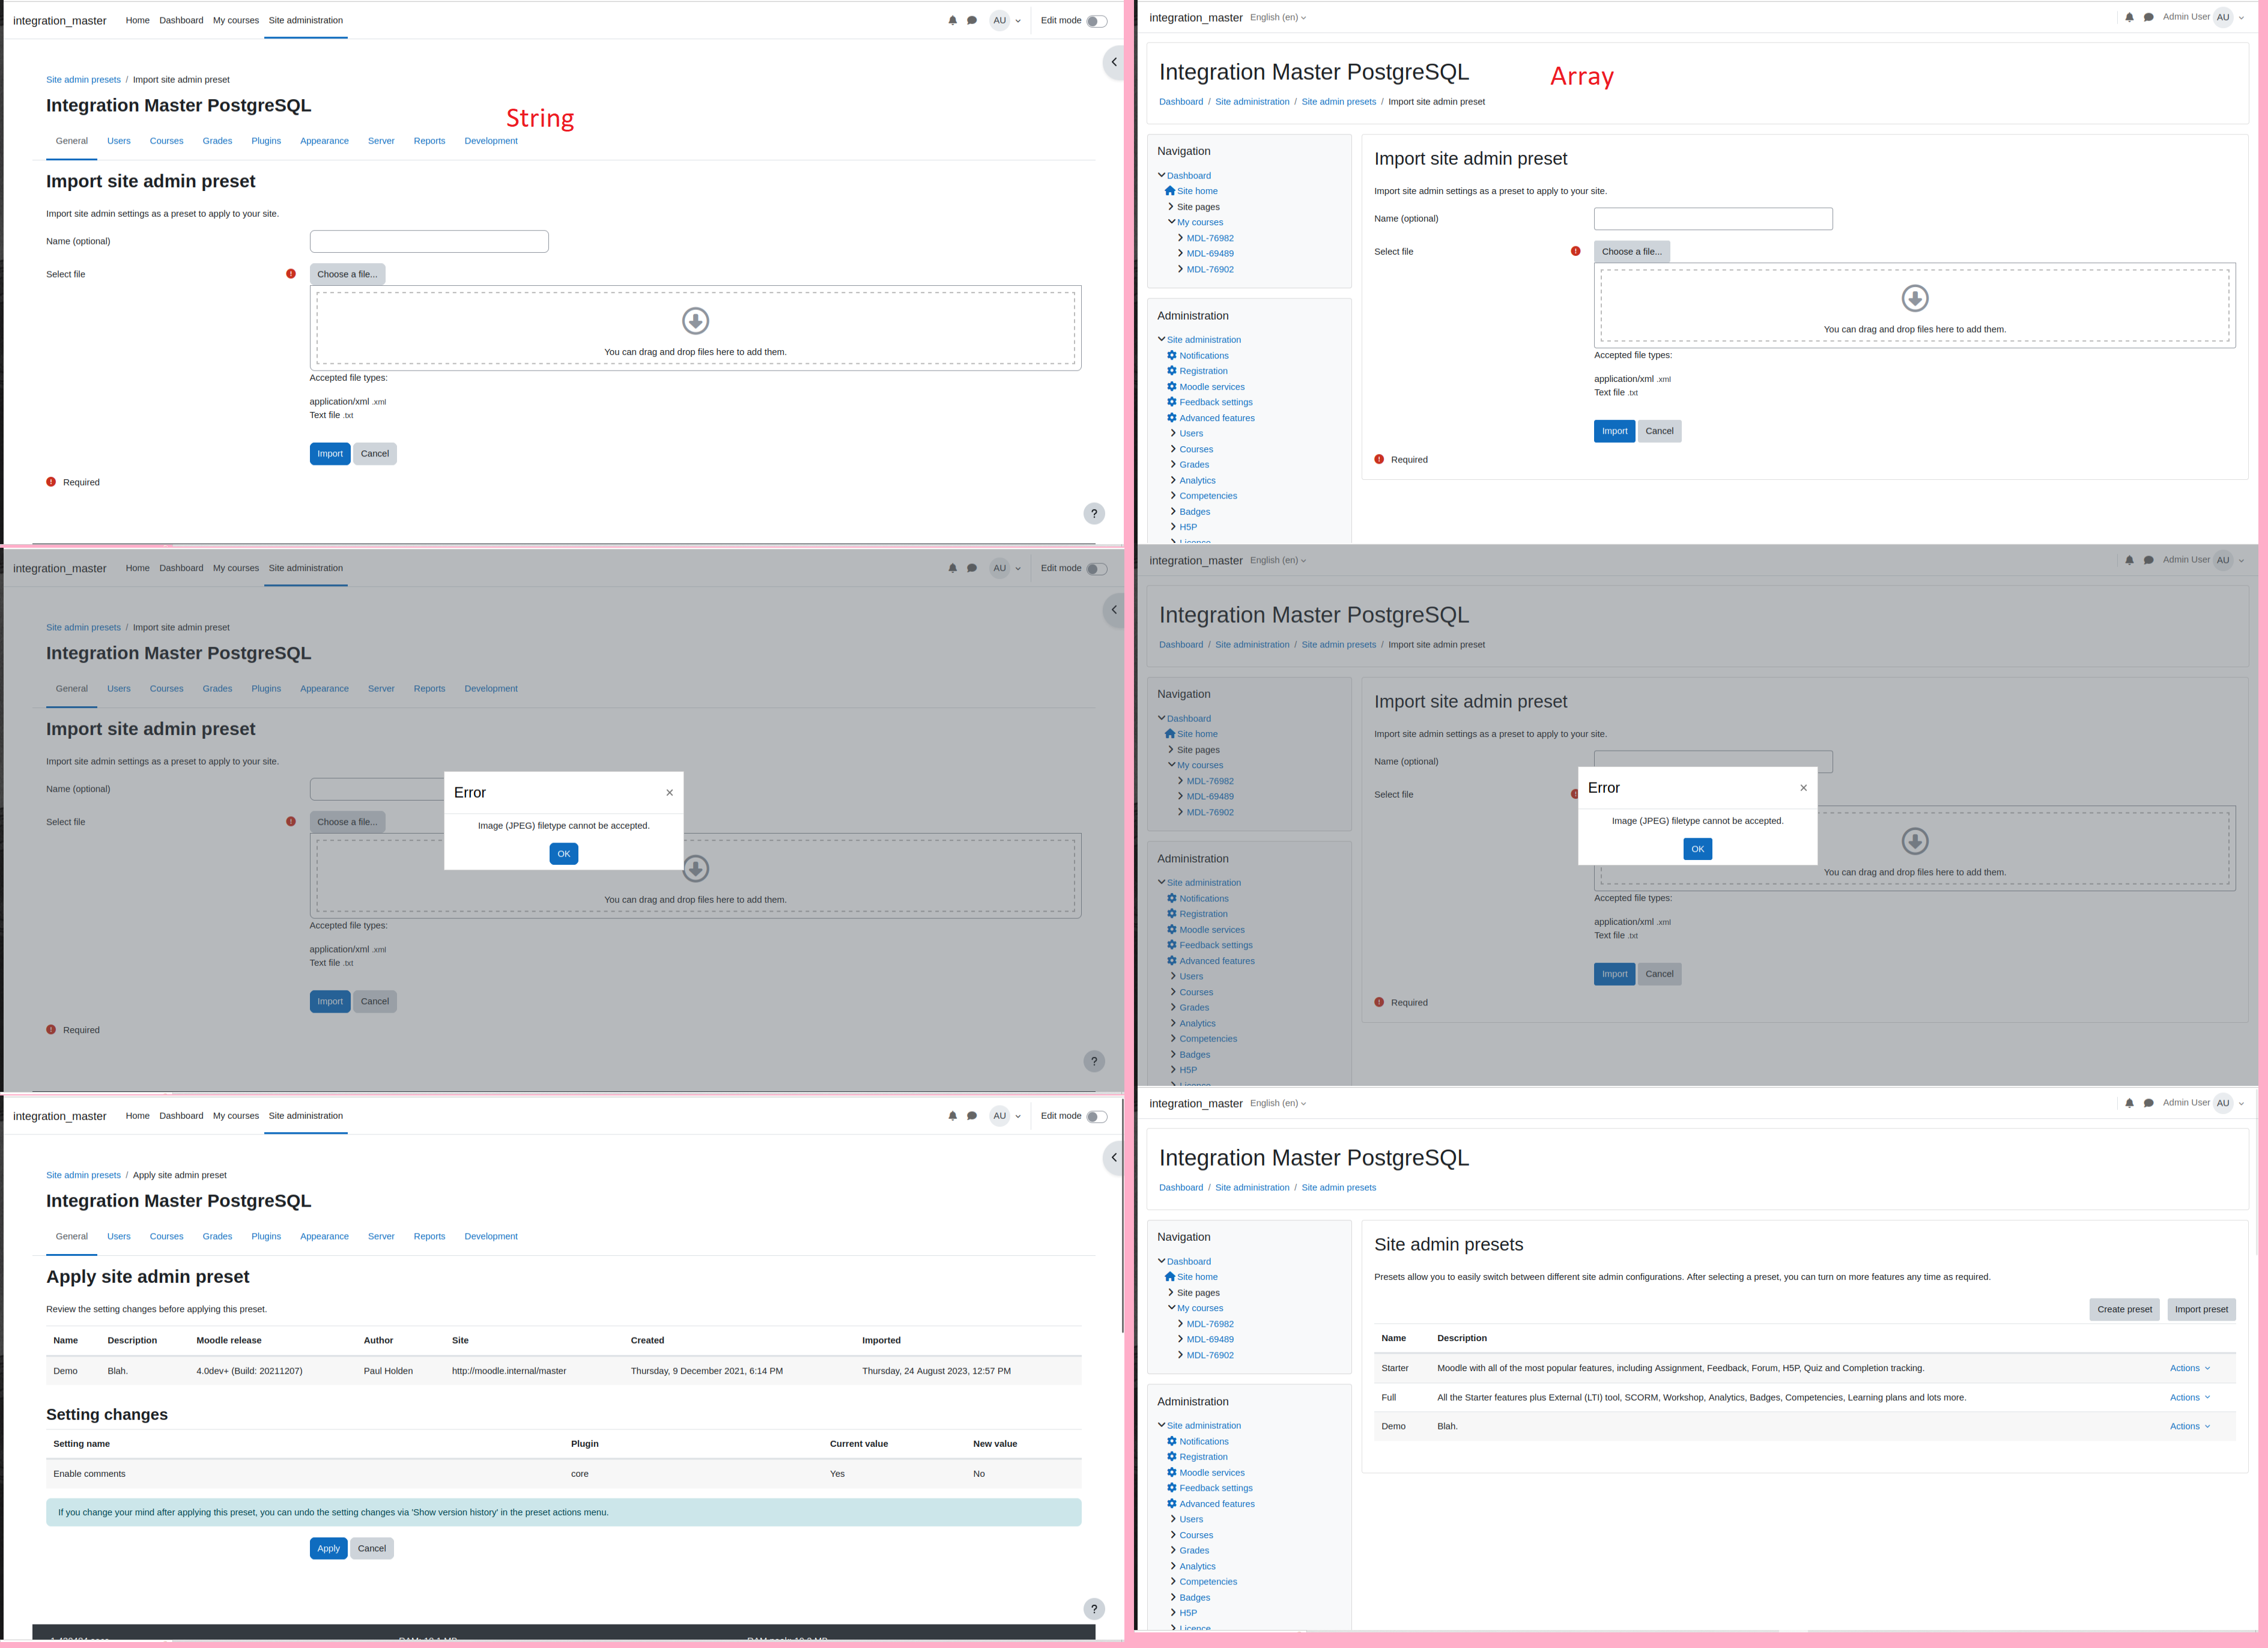Screen dimensions: 2268x1648
Task: Click 'Paul Holden' author cell
Action: (x=388, y=1371)
